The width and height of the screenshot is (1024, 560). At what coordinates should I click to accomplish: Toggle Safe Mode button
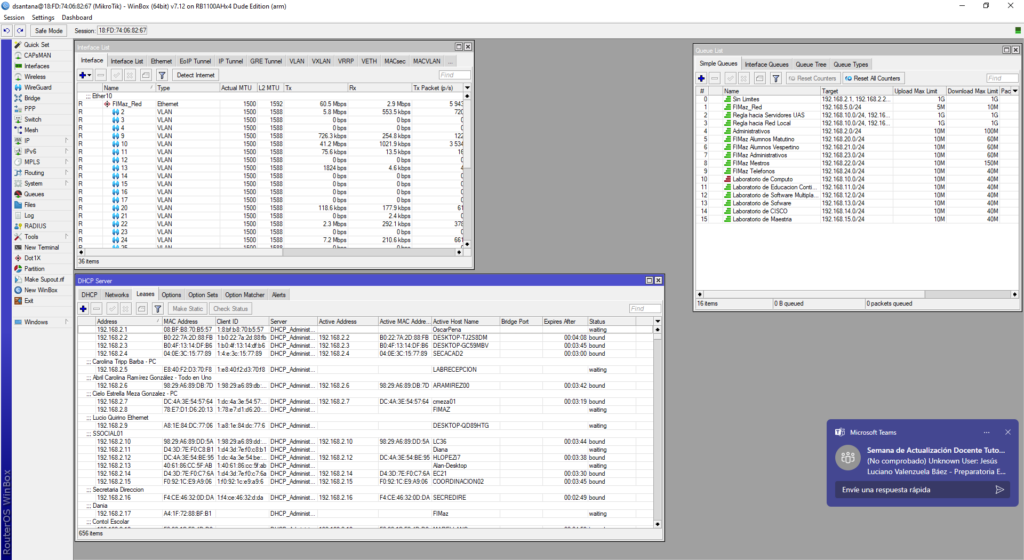[x=48, y=31]
